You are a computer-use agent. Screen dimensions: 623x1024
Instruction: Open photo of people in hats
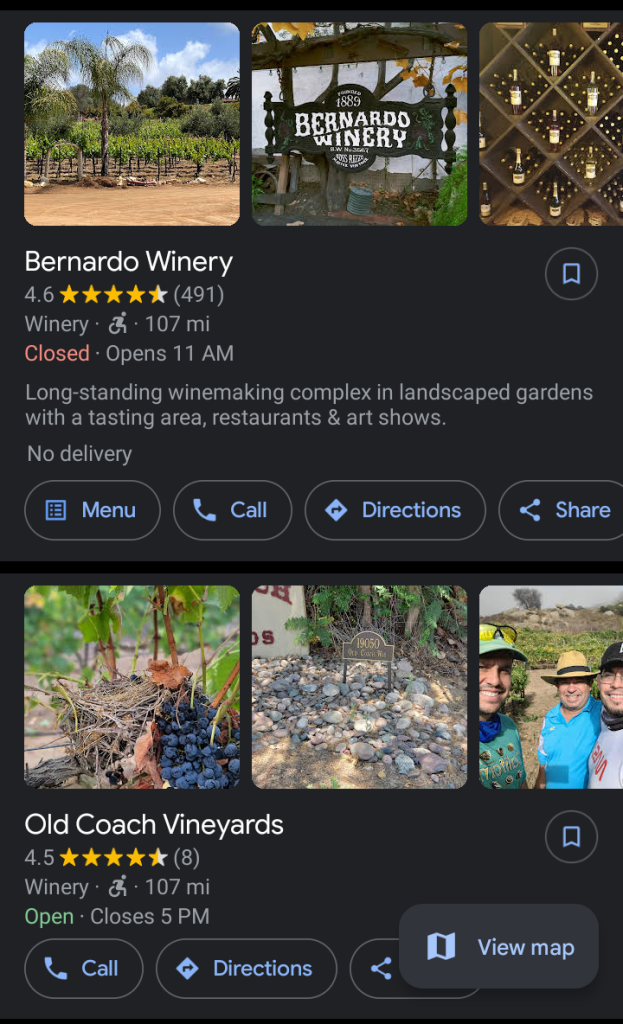click(550, 687)
